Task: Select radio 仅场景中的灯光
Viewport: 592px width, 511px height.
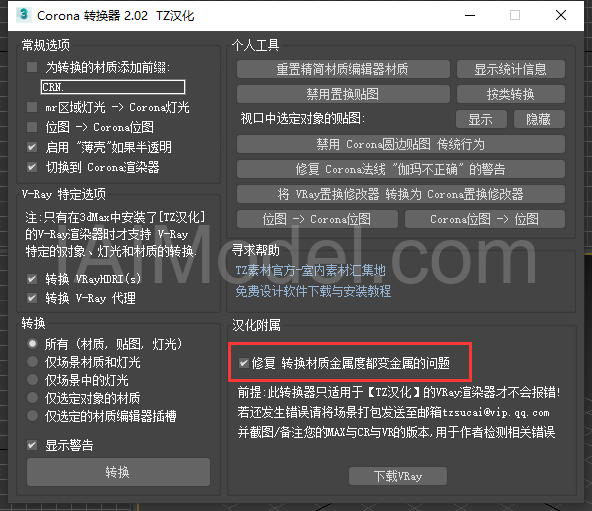Action: tap(32, 380)
